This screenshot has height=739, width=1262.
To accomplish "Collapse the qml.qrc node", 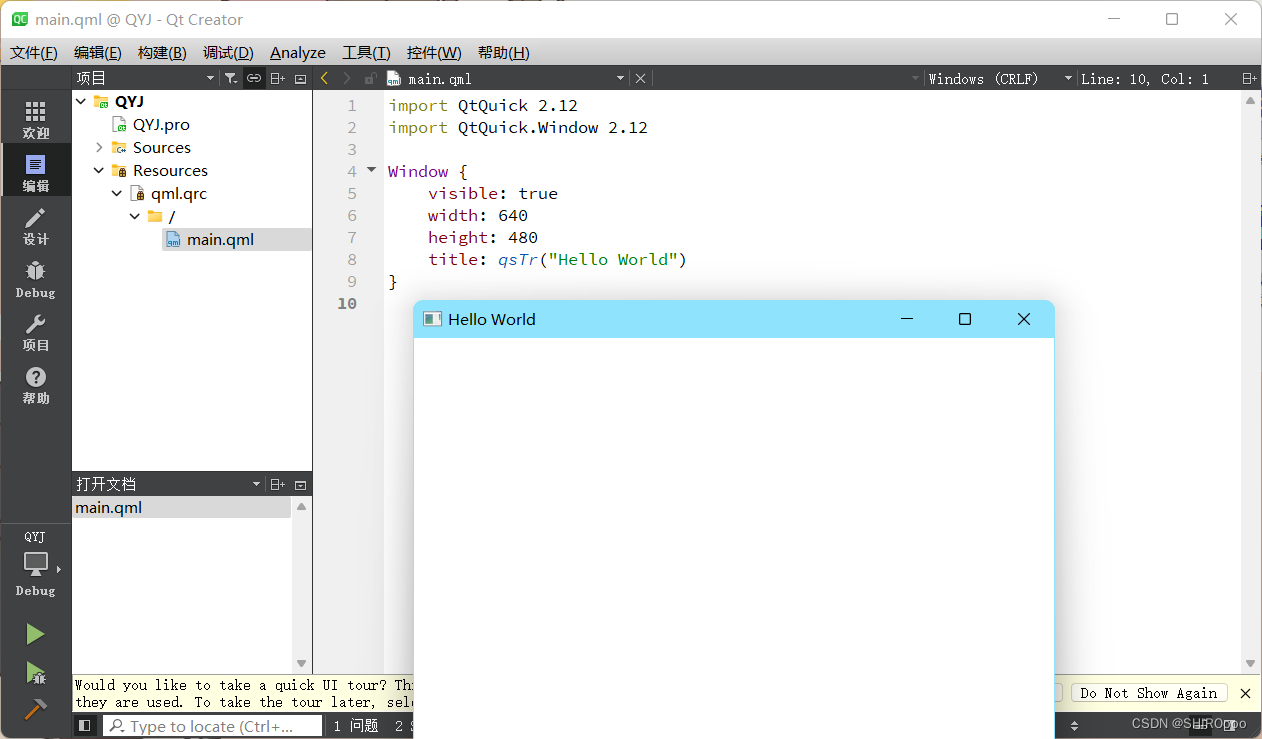I will coord(117,193).
